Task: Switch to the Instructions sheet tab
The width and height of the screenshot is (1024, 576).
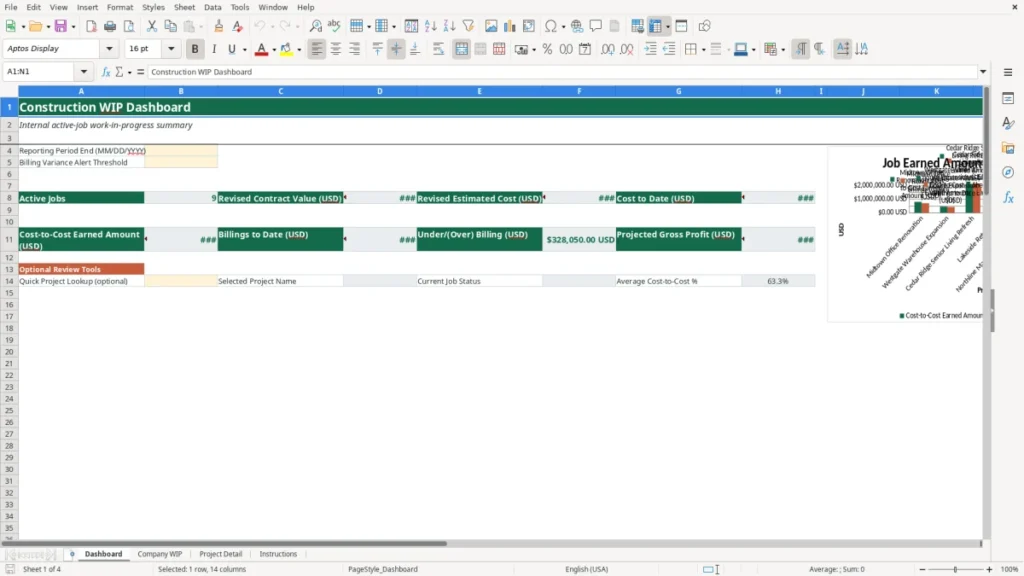Action: pos(278,554)
